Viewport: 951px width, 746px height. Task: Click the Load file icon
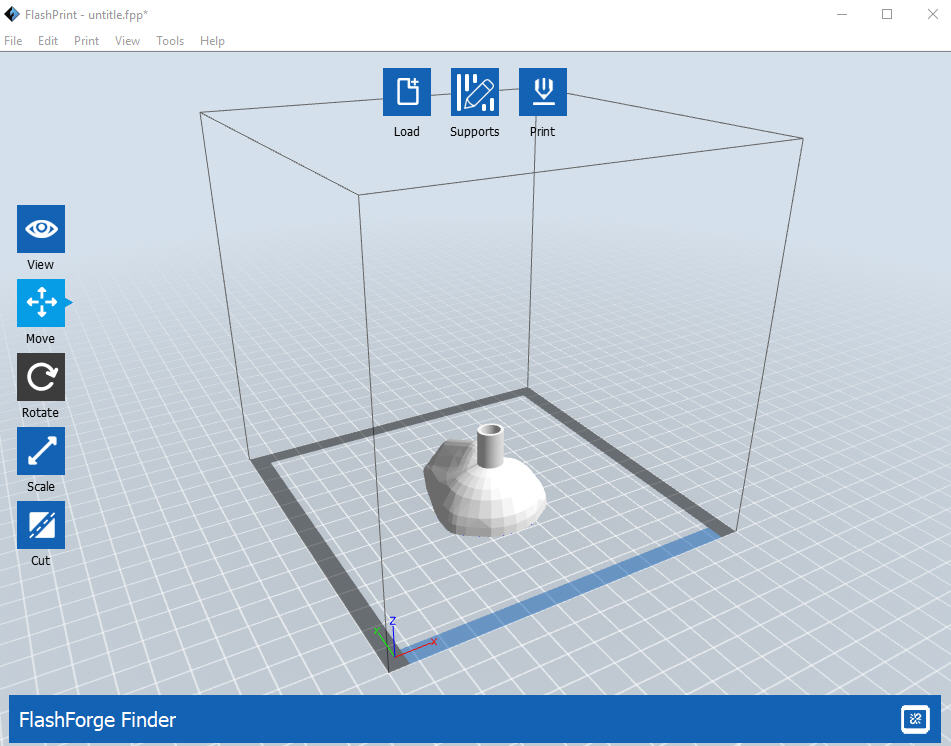coord(407,92)
